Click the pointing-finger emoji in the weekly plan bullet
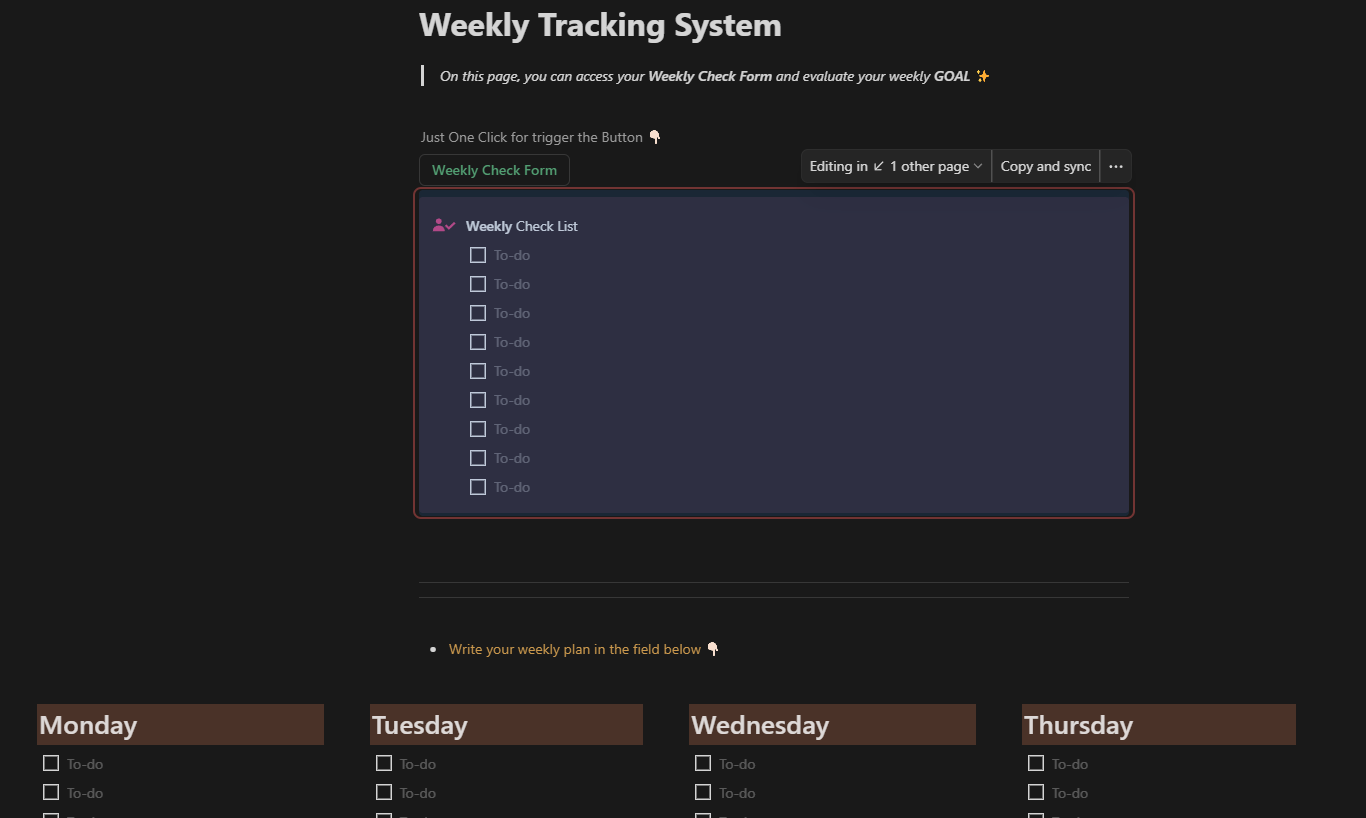The image size is (1366, 818). tap(713, 649)
